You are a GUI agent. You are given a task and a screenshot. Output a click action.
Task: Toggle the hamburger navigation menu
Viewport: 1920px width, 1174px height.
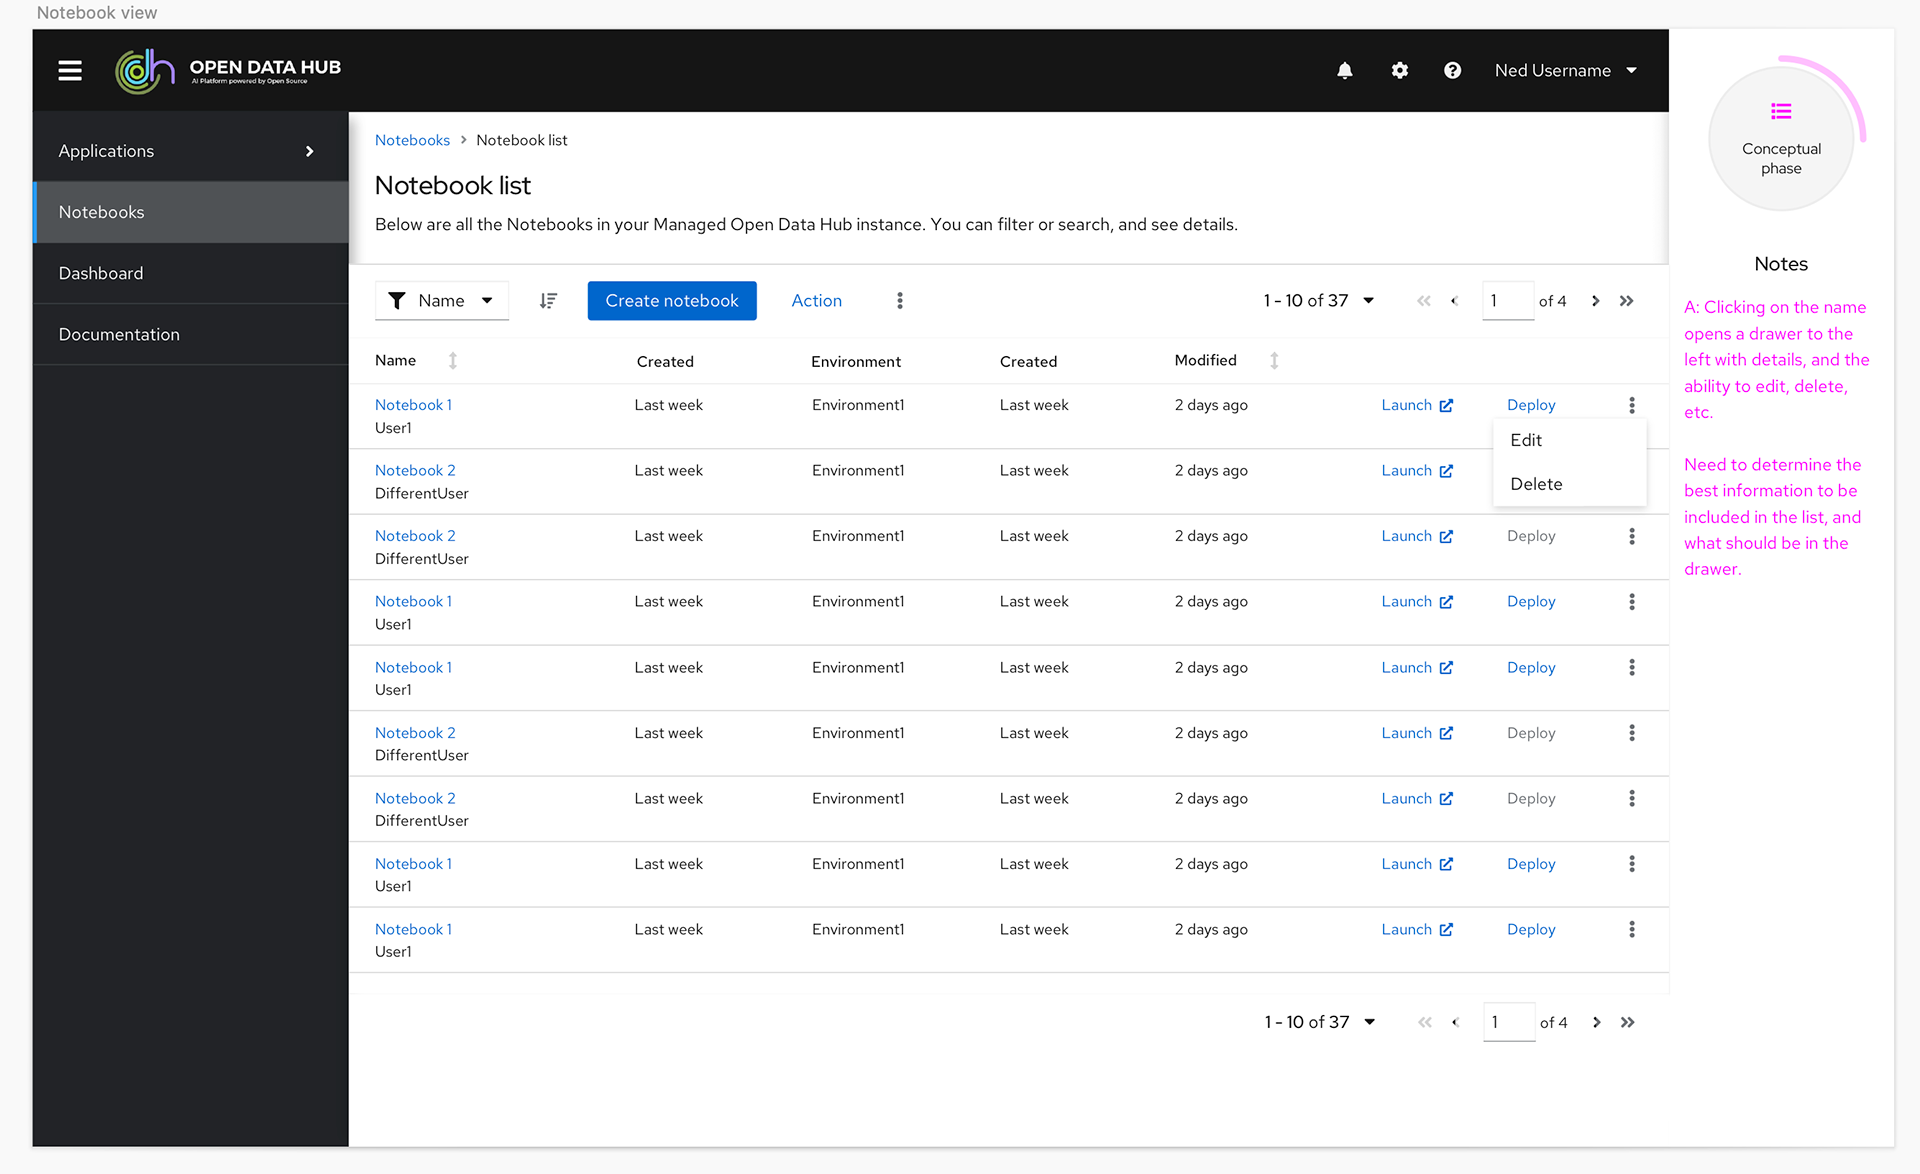70,70
